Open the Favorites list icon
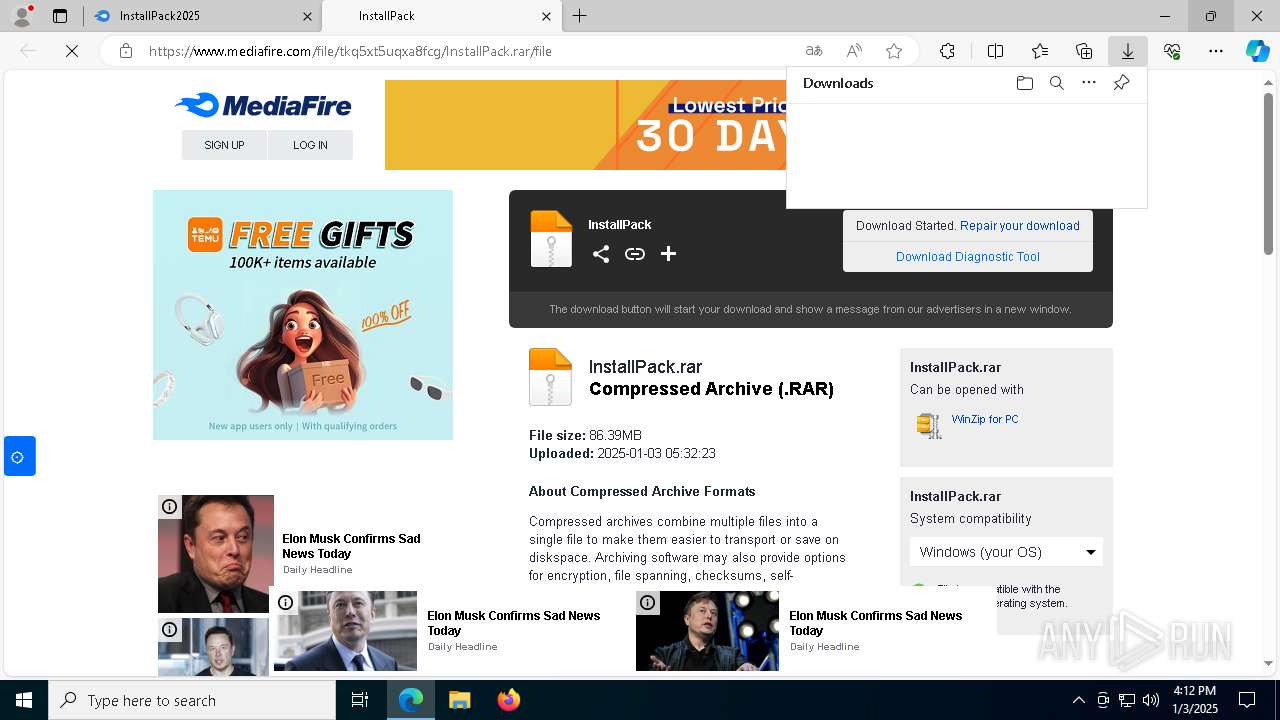1280x720 pixels. (x=1040, y=51)
